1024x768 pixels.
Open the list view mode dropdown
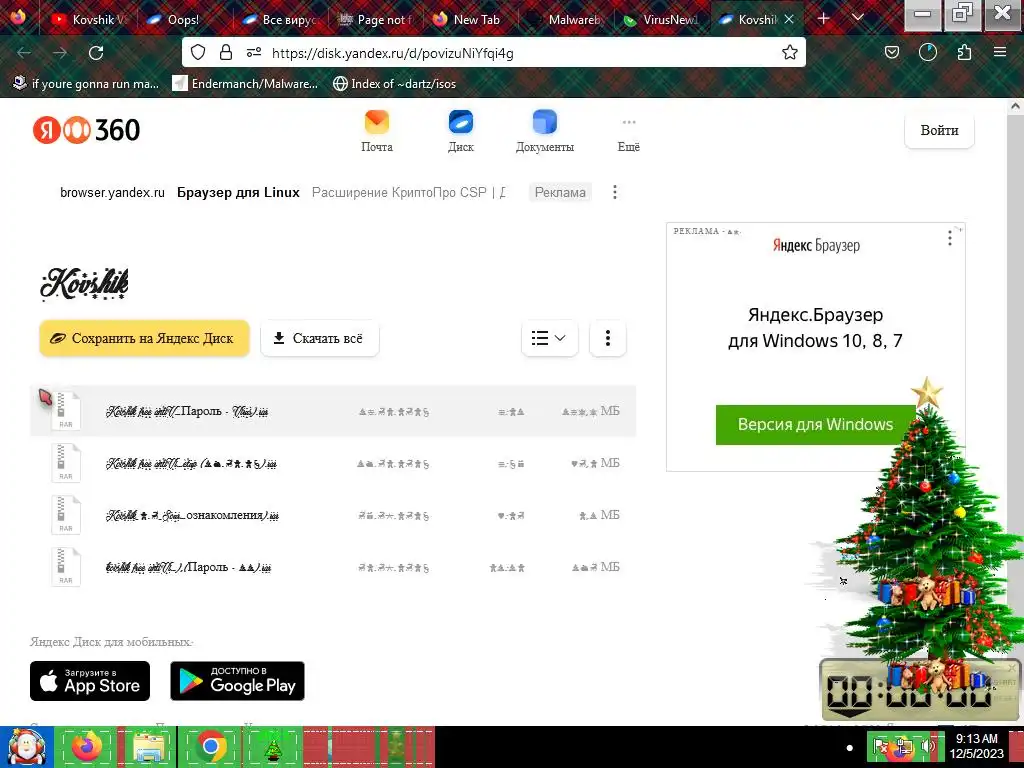coord(549,338)
